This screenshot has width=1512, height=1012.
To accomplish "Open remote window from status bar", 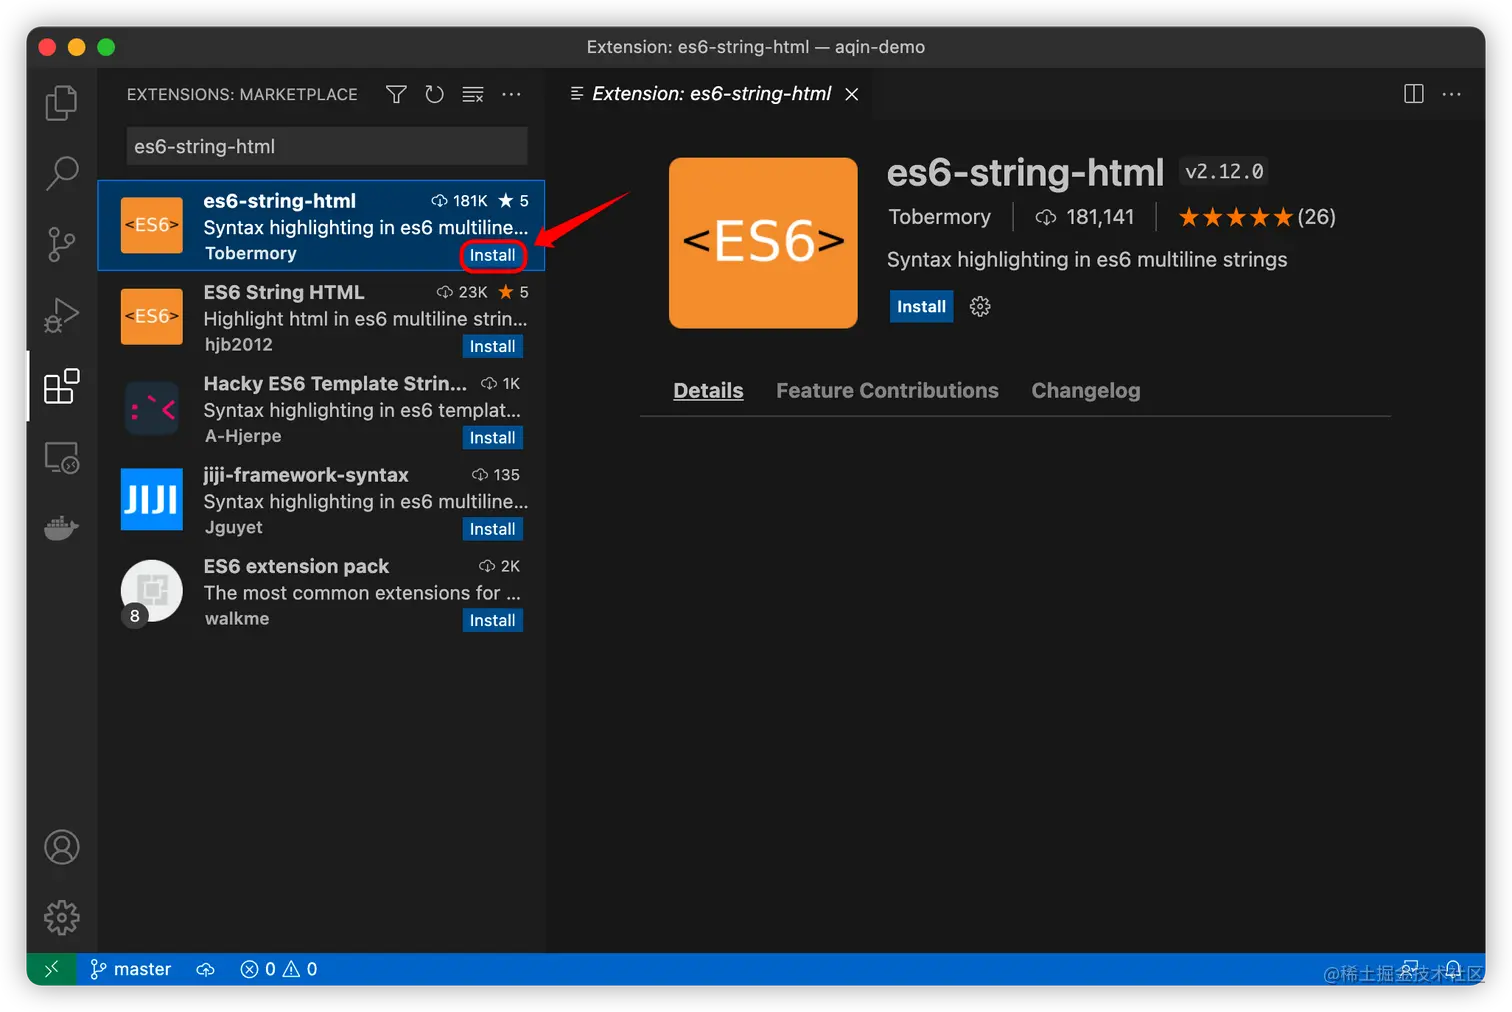I will pyautogui.click(x=52, y=969).
